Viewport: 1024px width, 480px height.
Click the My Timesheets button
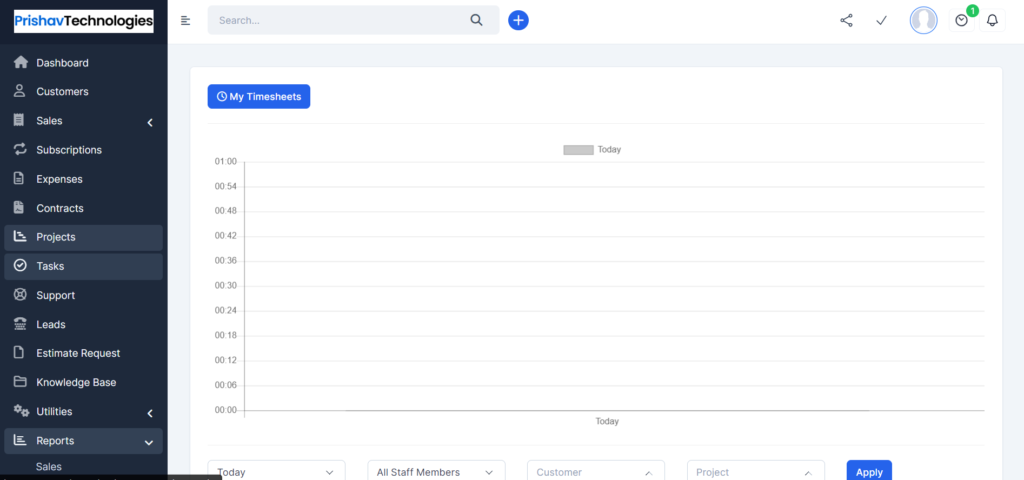coord(259,97)
